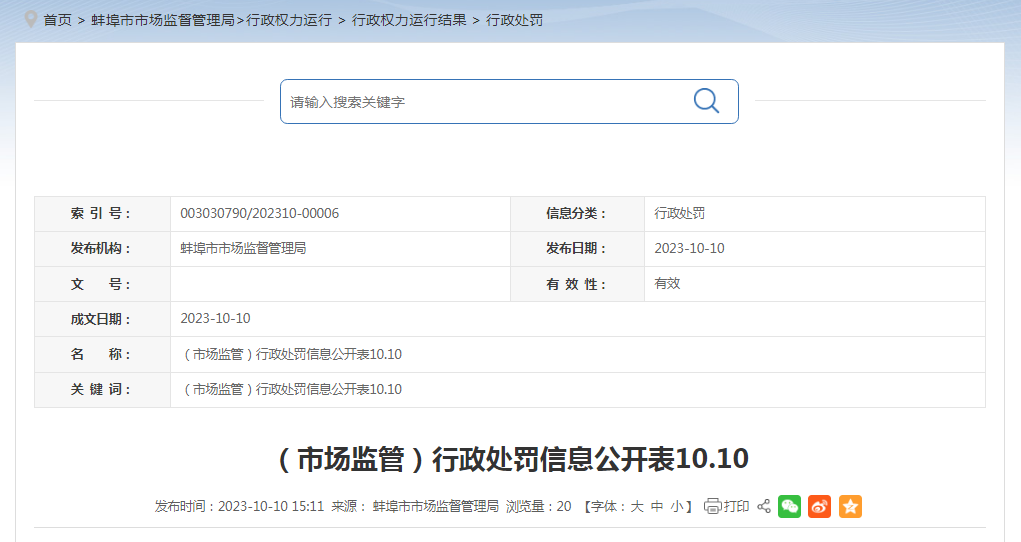
Task: Set font size to 小
Action: click(x=677, y=506)
